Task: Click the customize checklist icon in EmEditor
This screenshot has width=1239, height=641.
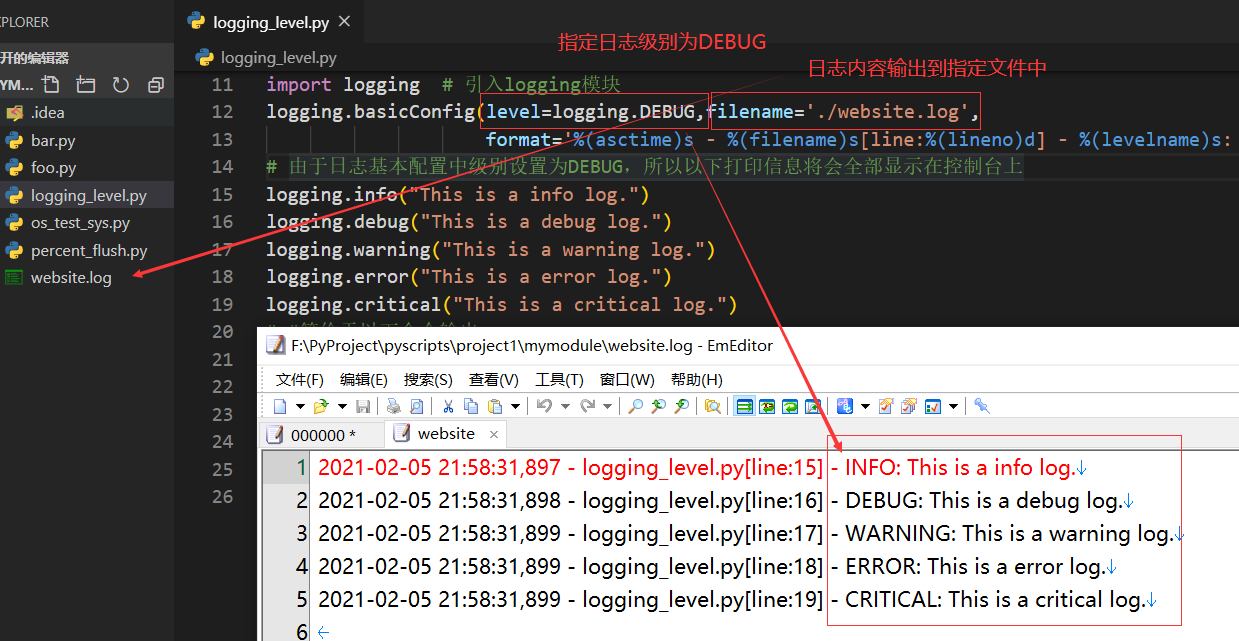Action: pyautogui.click(x=932, y=406)
